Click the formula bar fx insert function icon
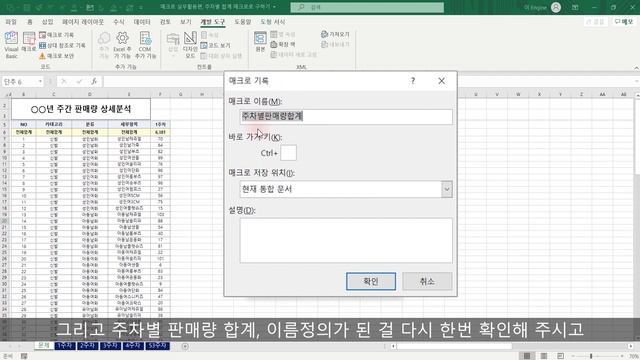640x360 pixels. (94, 81)
